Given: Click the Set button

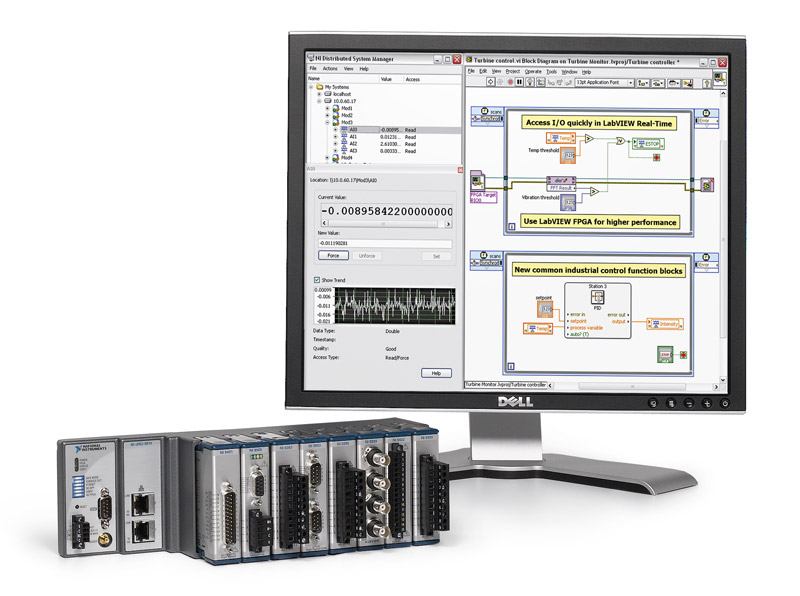Looking at the screenshot, I should 437,256.
